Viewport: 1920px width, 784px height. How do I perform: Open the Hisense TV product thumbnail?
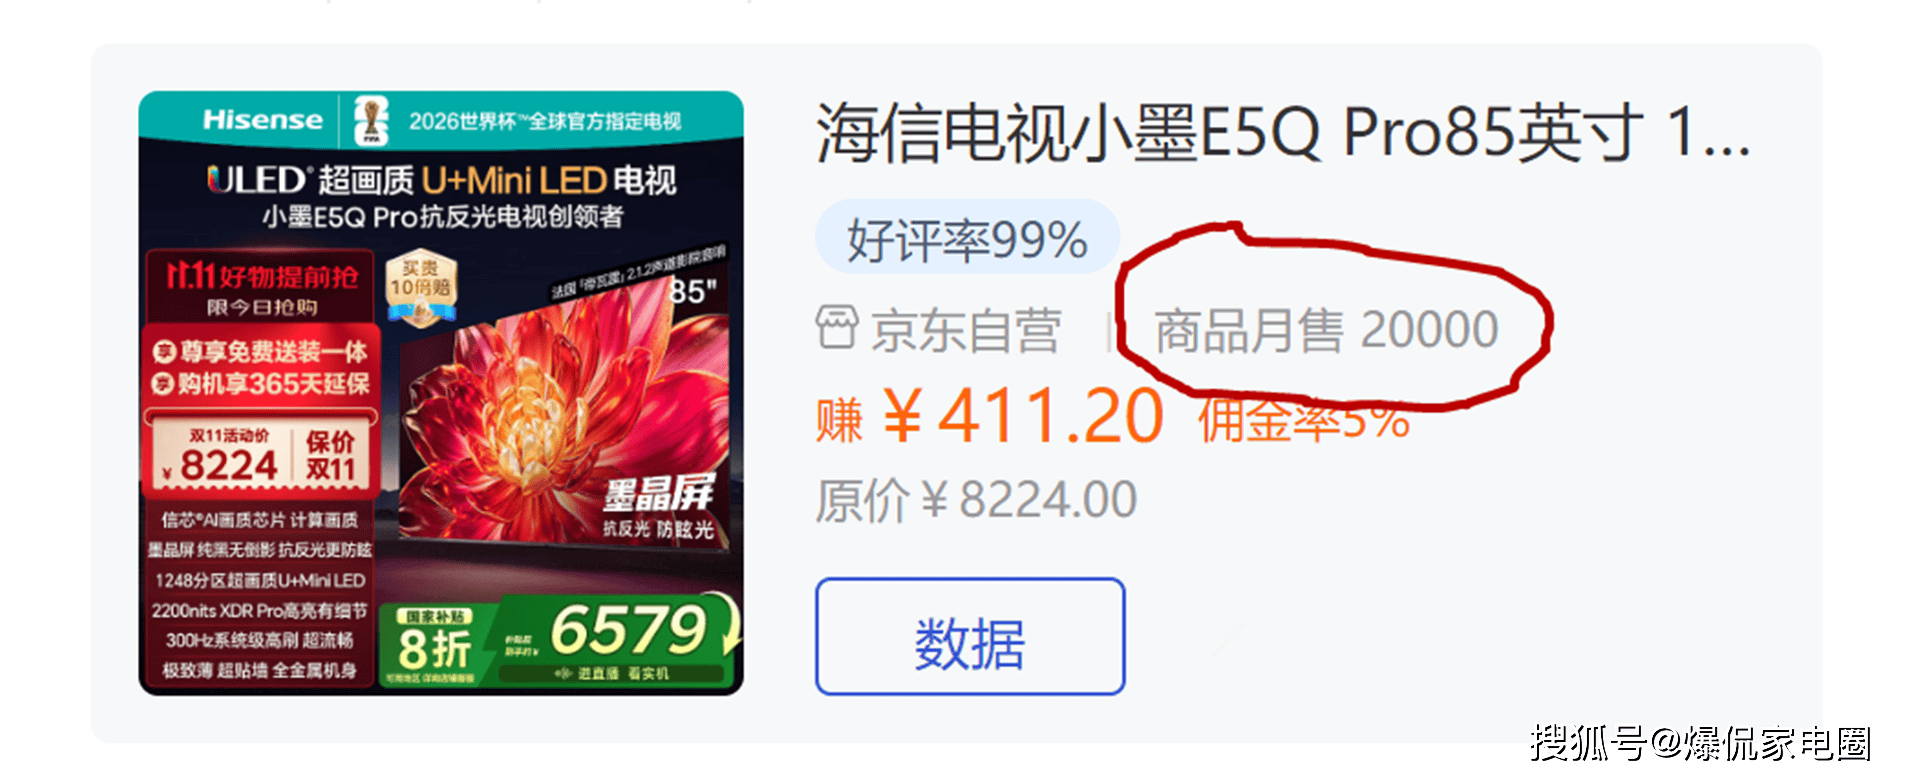point(441,393)
